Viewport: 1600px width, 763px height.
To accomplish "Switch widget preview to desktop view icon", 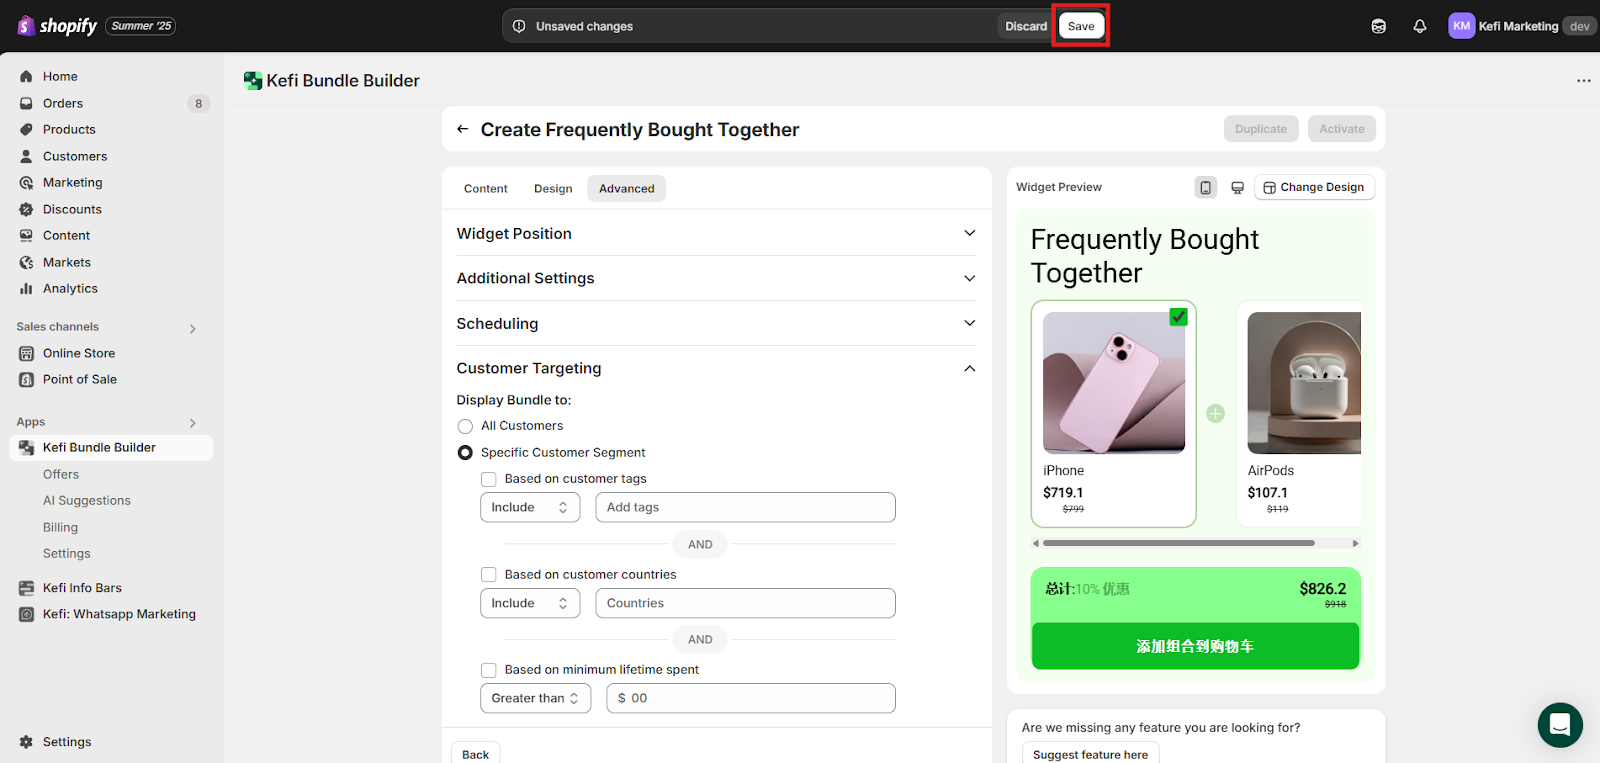I will click(x=1237, y=187).
